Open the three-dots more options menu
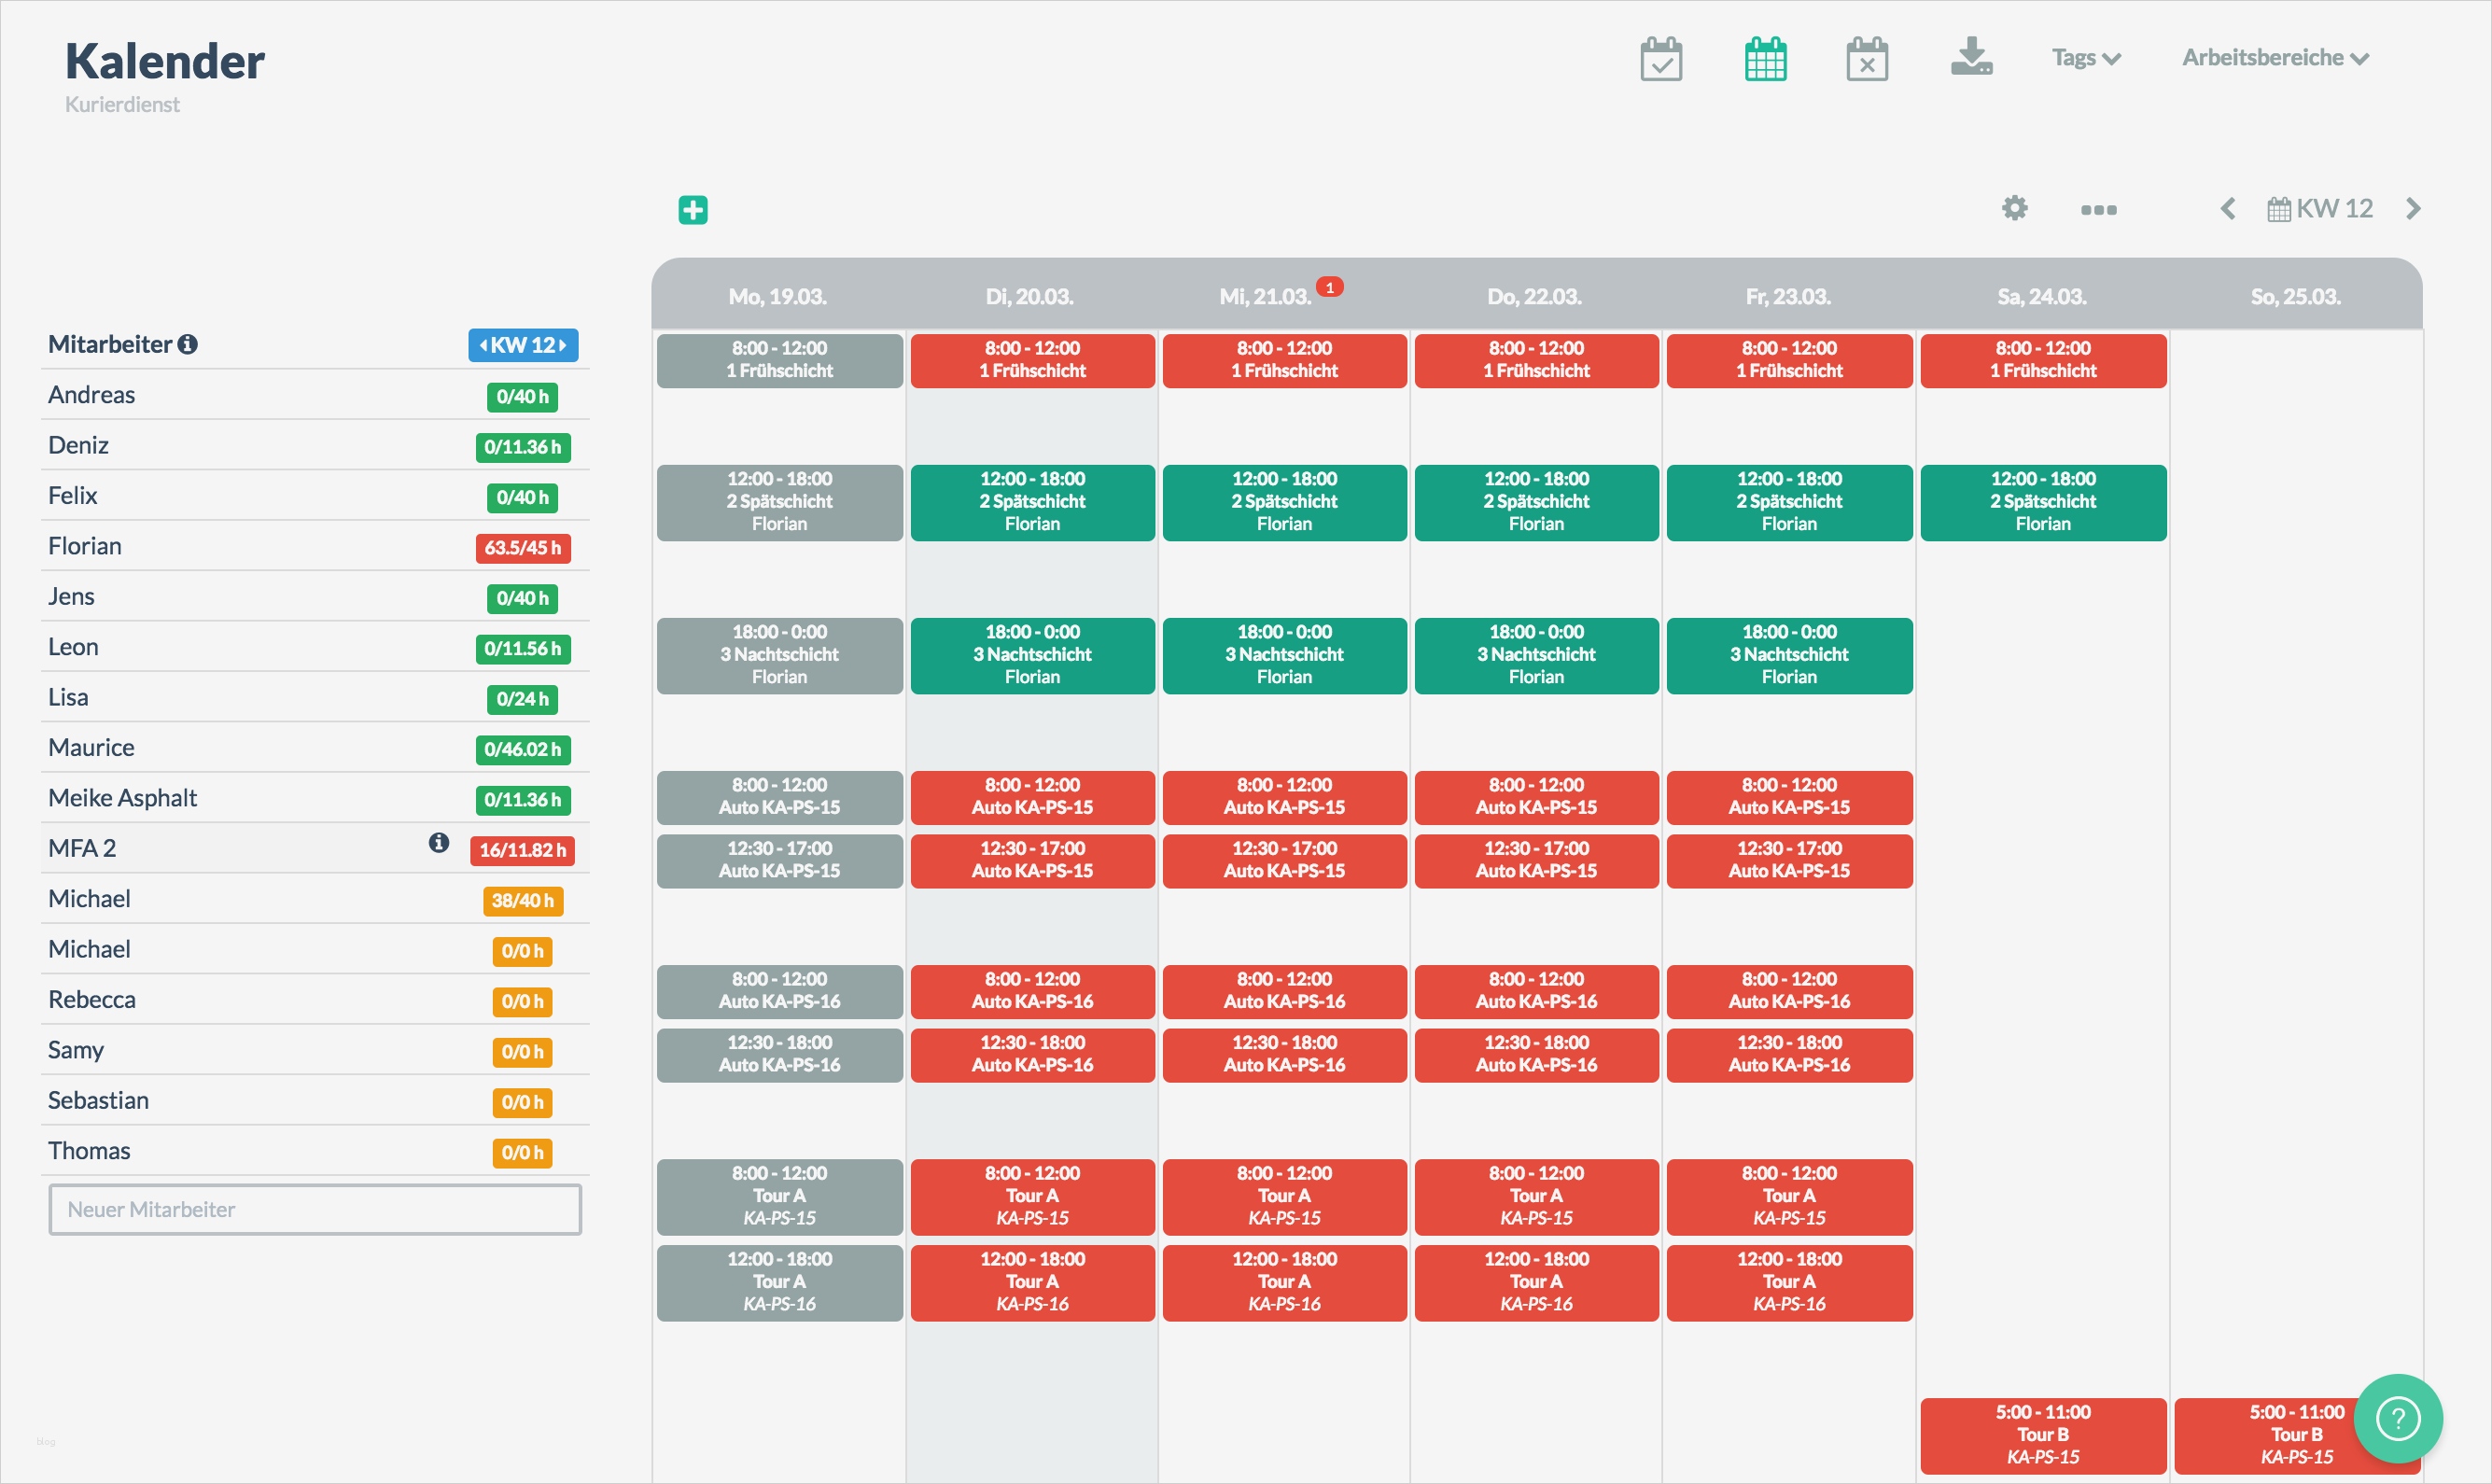The width and height of the screenshot is (2492, 1484). coord(2098,210)
